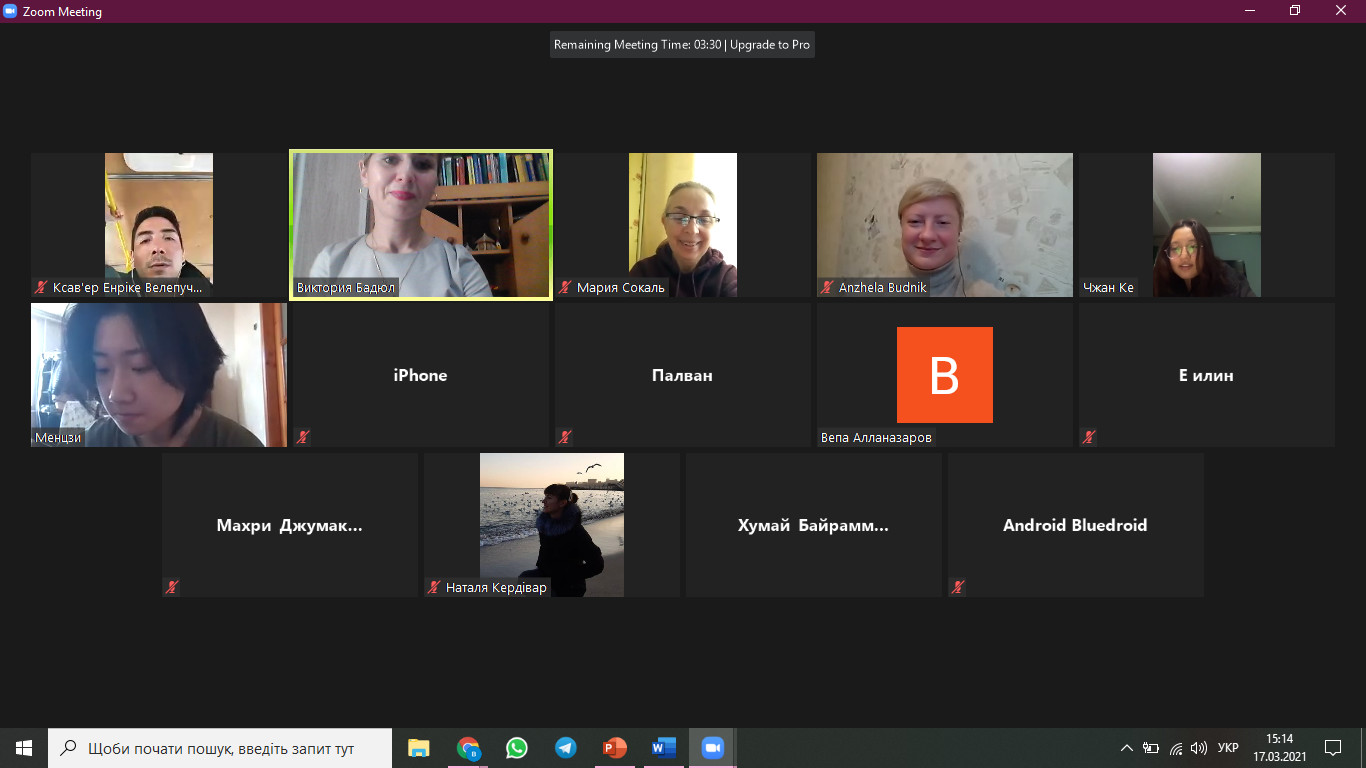Open Google Chrome from the taskbar

coord(467,748)
